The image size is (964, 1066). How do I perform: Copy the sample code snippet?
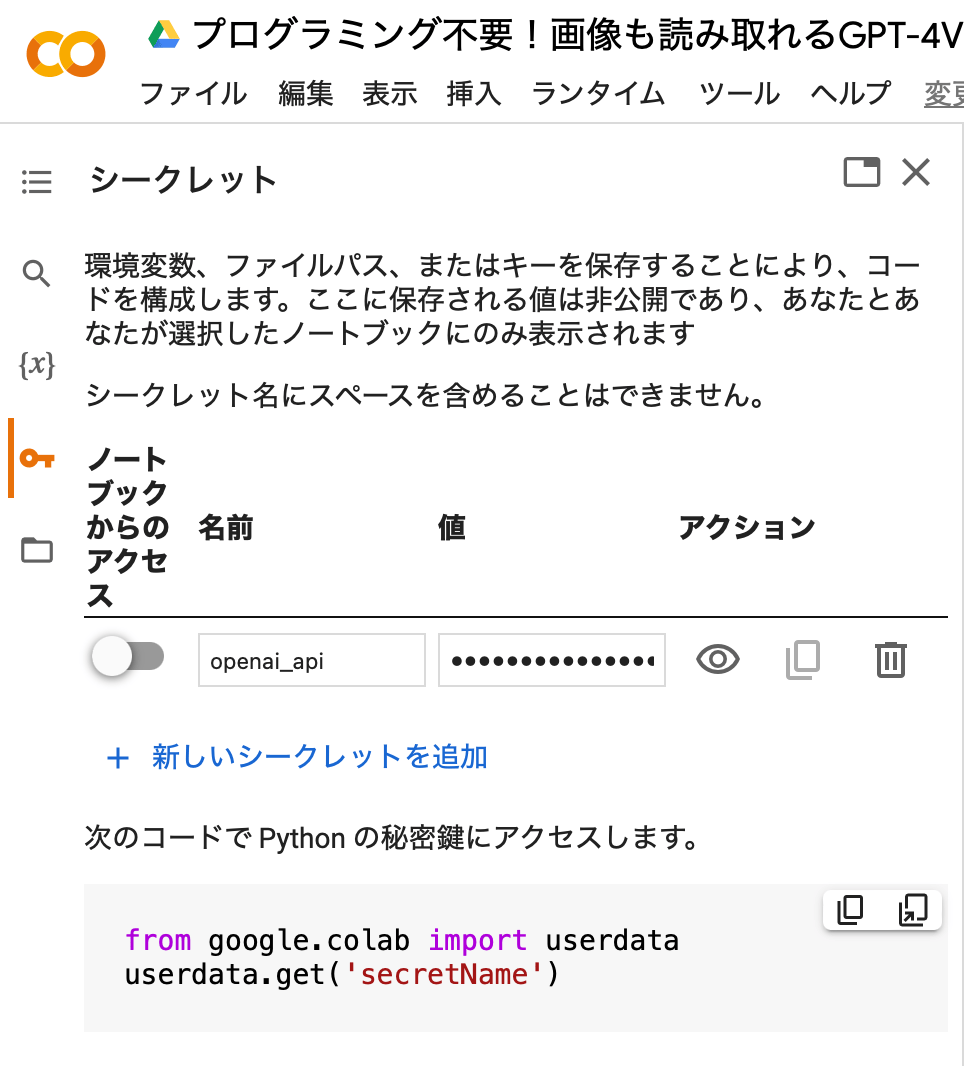(850, 910)
